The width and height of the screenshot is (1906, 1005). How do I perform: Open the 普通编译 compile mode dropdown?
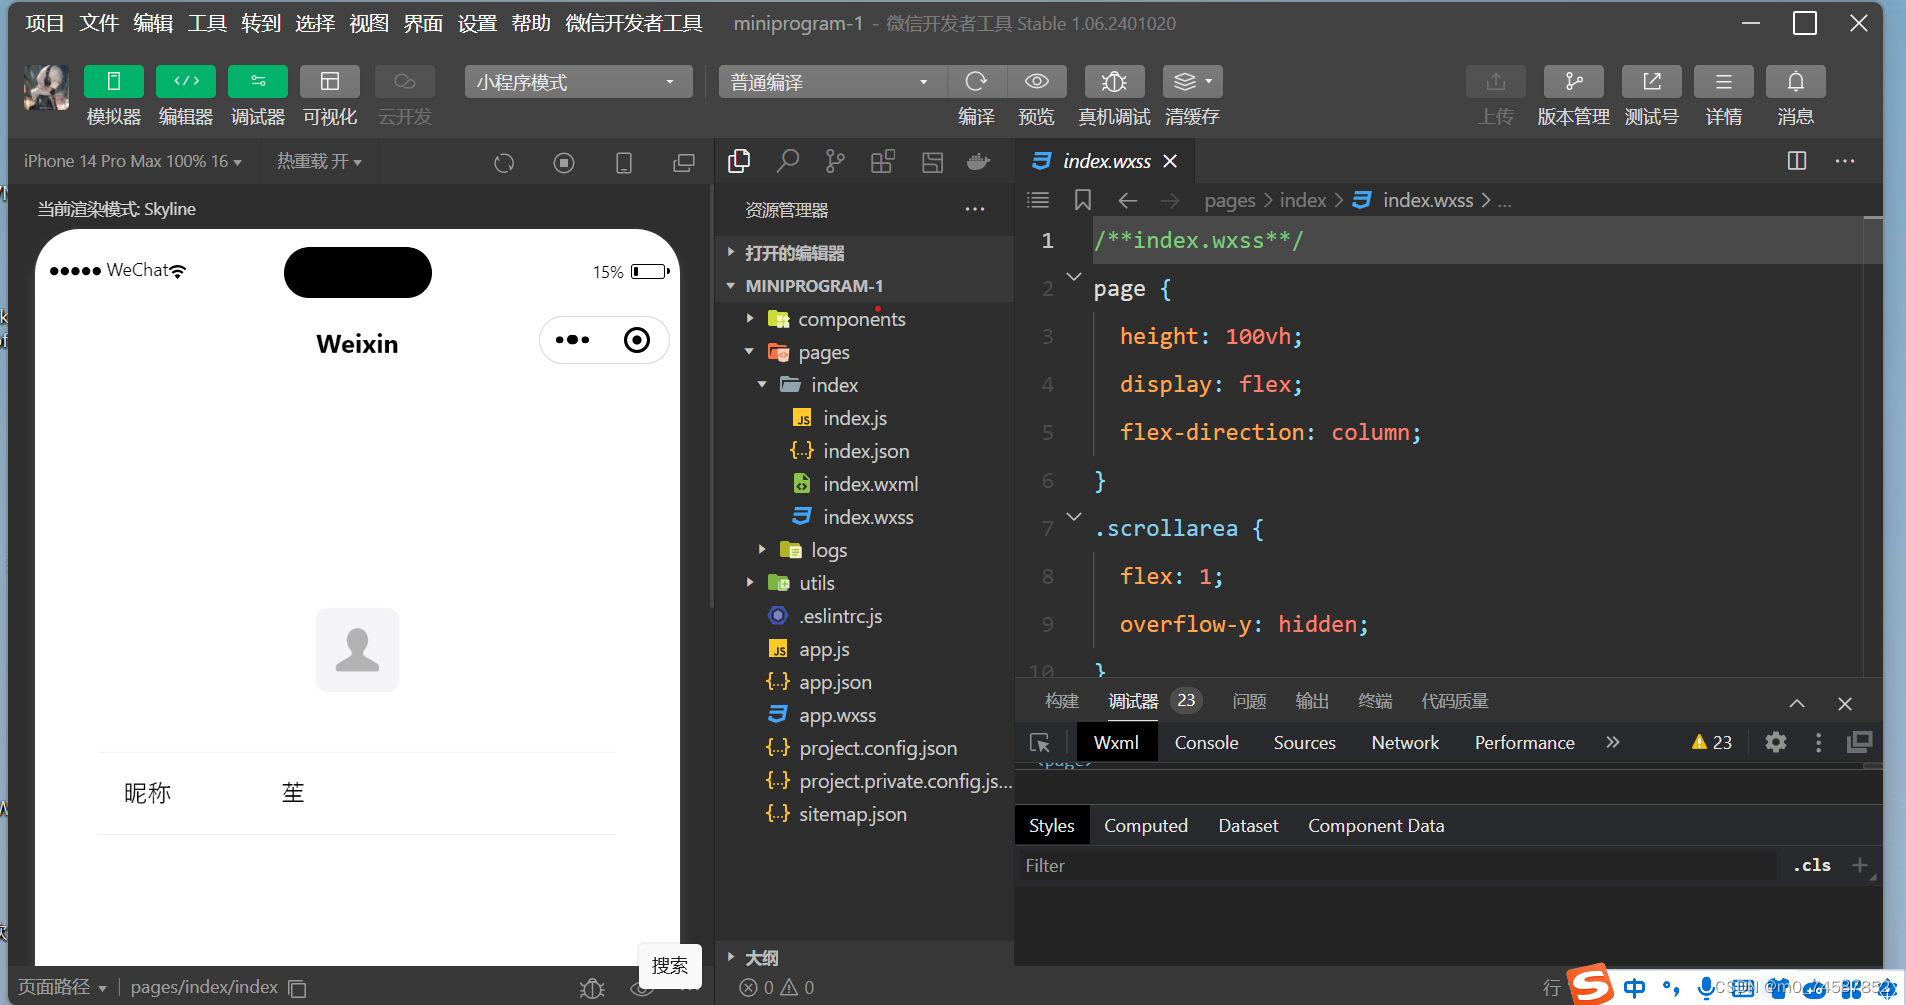[x=832, y=82]
